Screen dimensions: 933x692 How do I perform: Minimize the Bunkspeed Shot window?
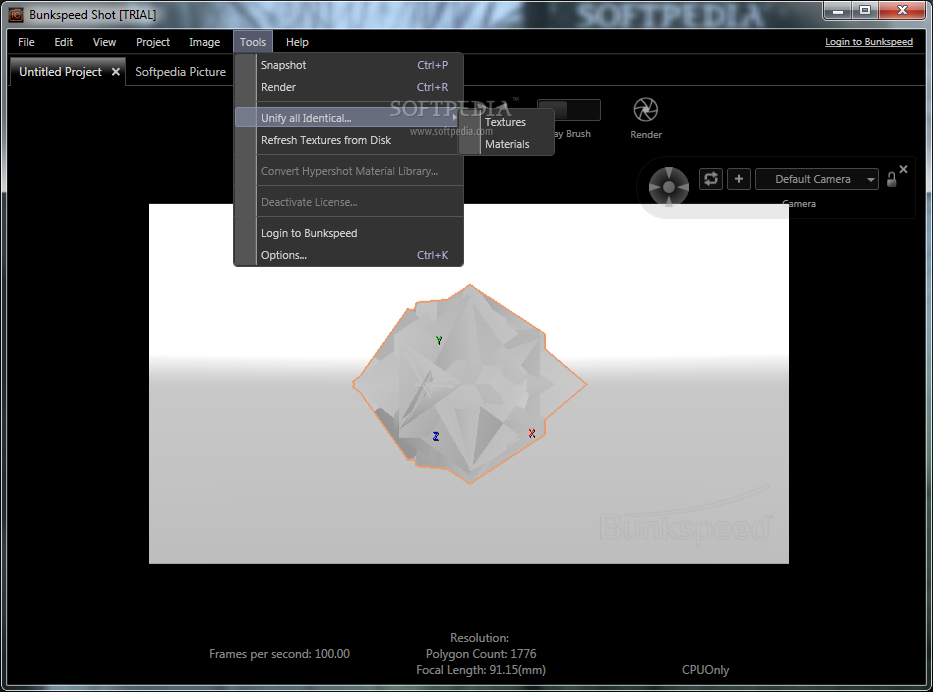pos(838,11)
